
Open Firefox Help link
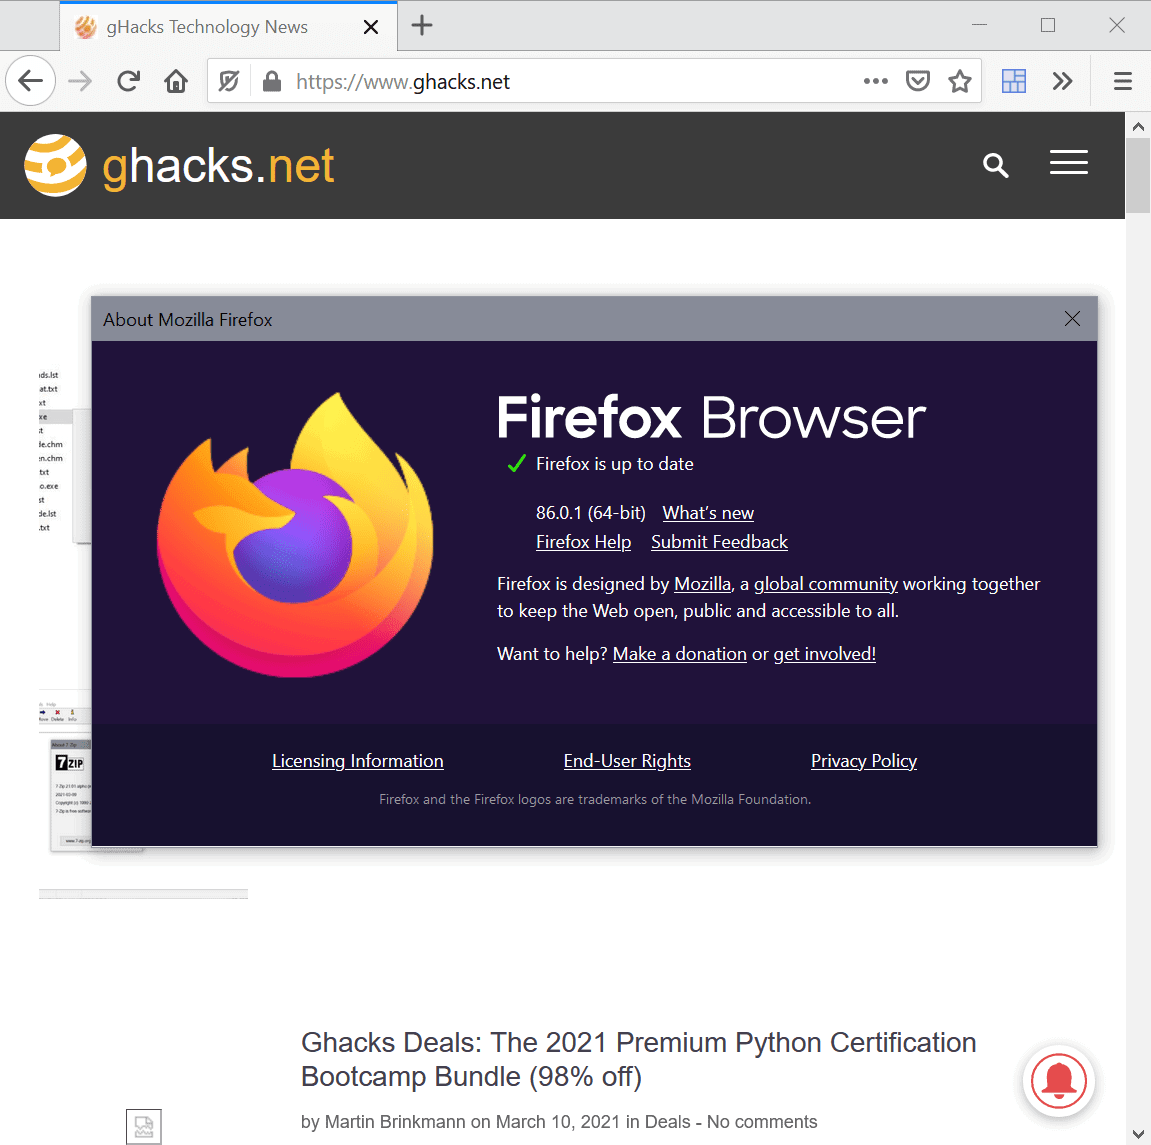[584, 542]
